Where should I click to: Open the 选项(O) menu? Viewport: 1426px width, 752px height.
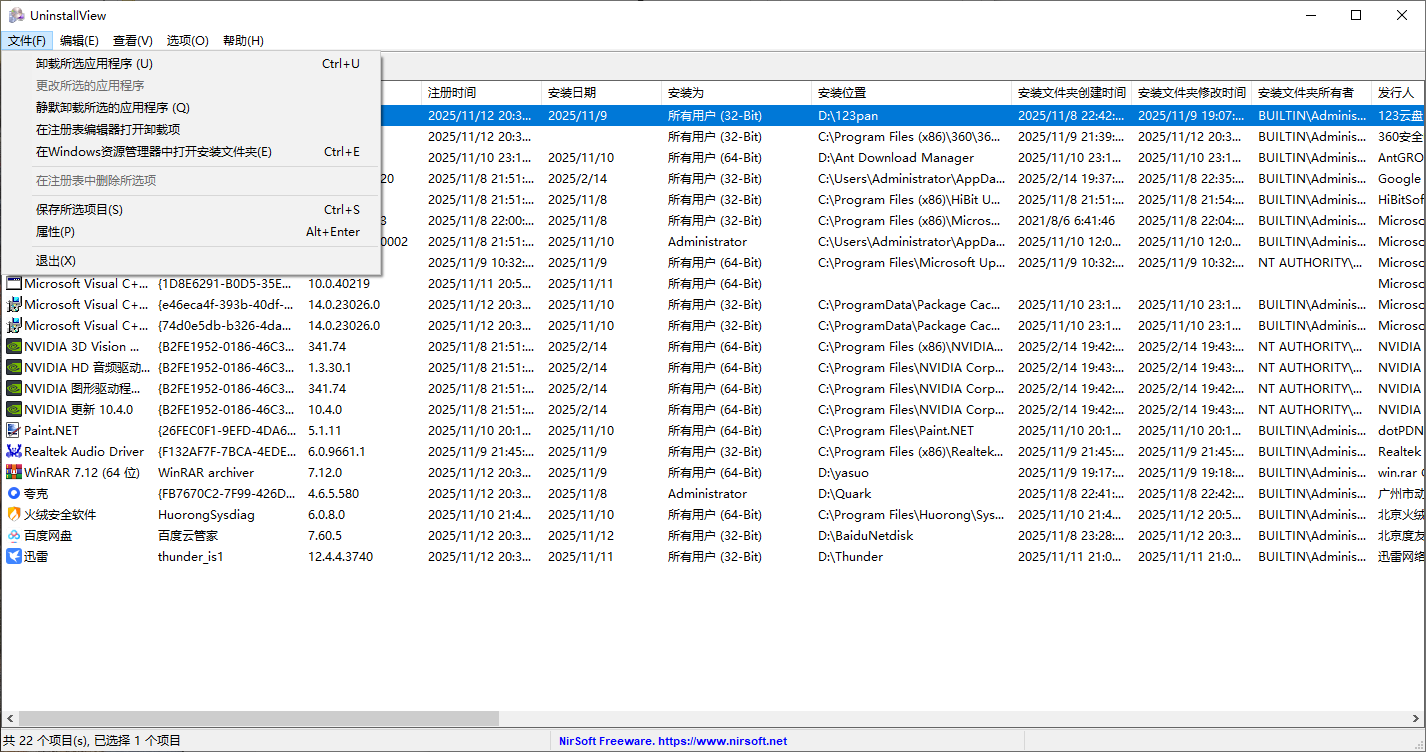187,40
